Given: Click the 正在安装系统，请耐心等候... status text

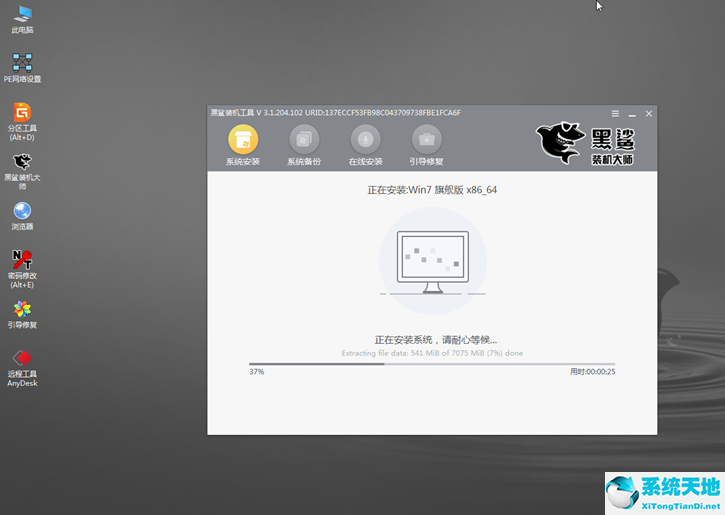Looking at the screenshot, I should click(436, 340).
